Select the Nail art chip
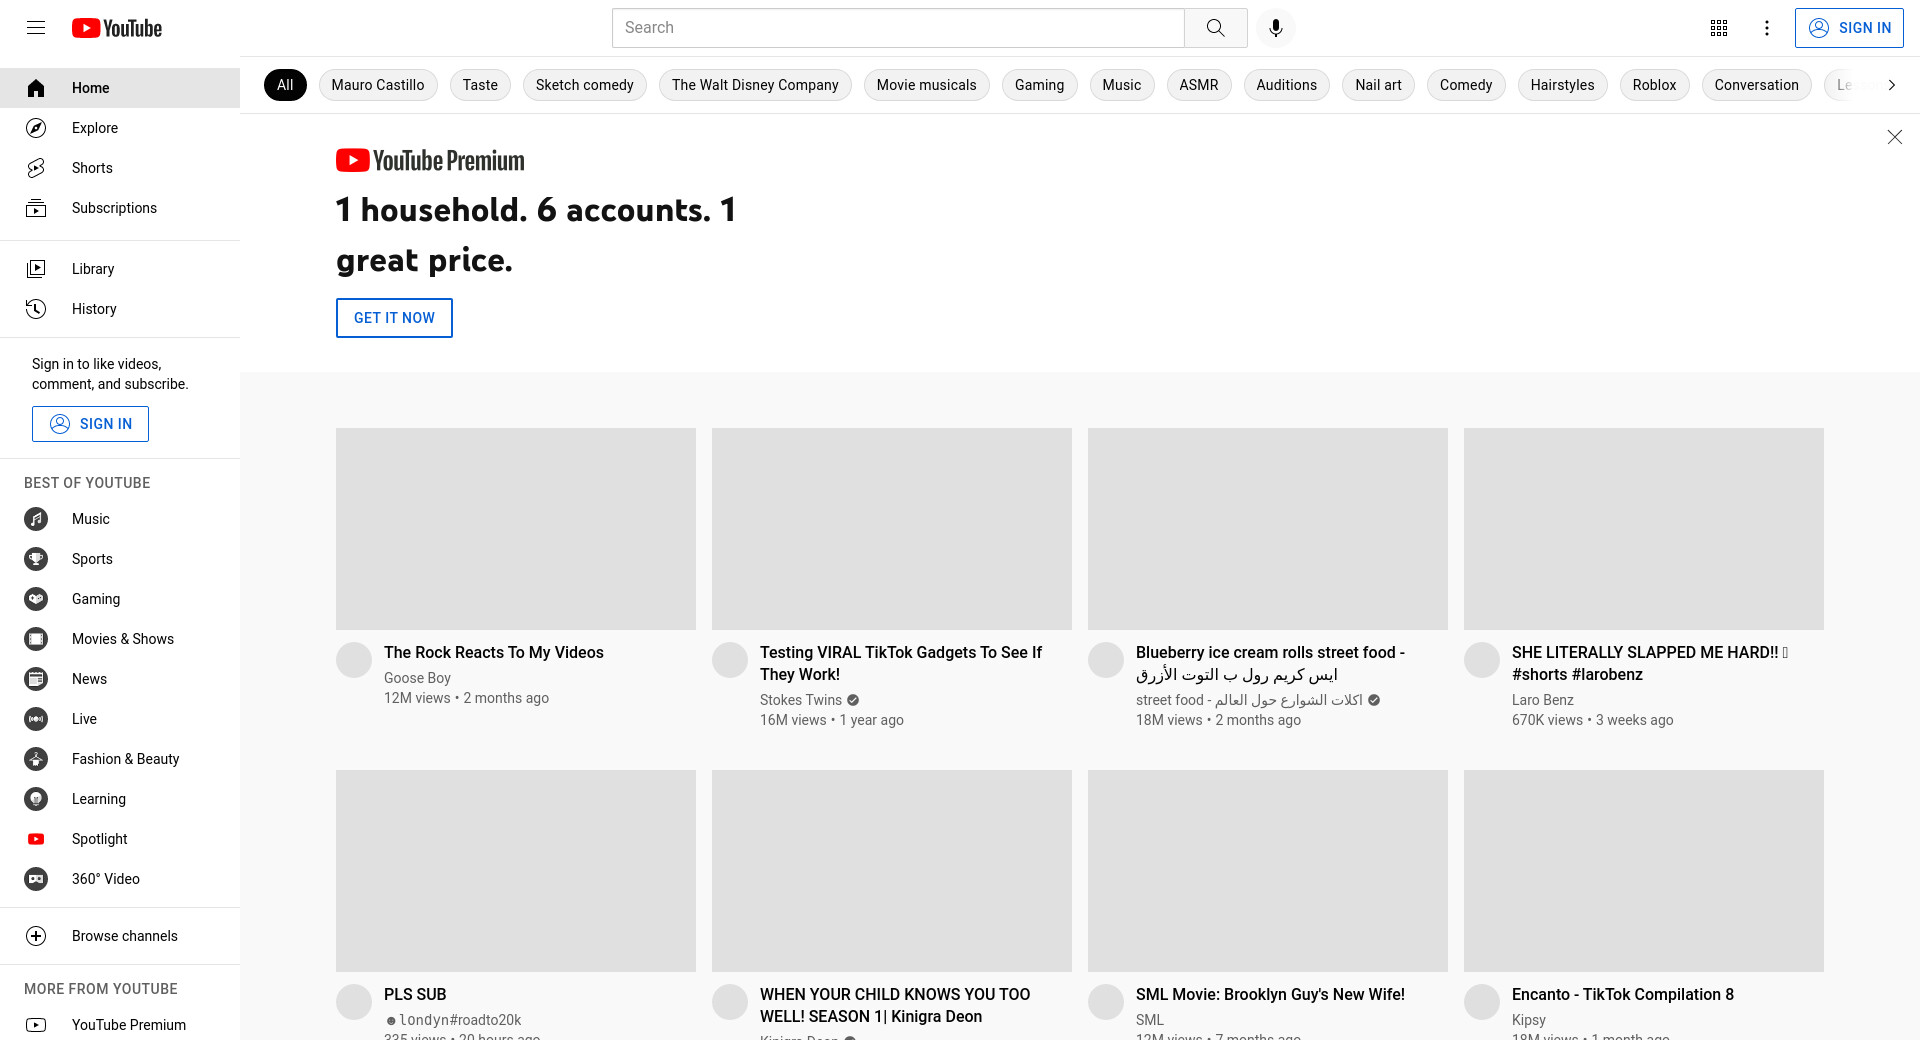Viewport: 1920px width, 1040px height. (1379, 85)
